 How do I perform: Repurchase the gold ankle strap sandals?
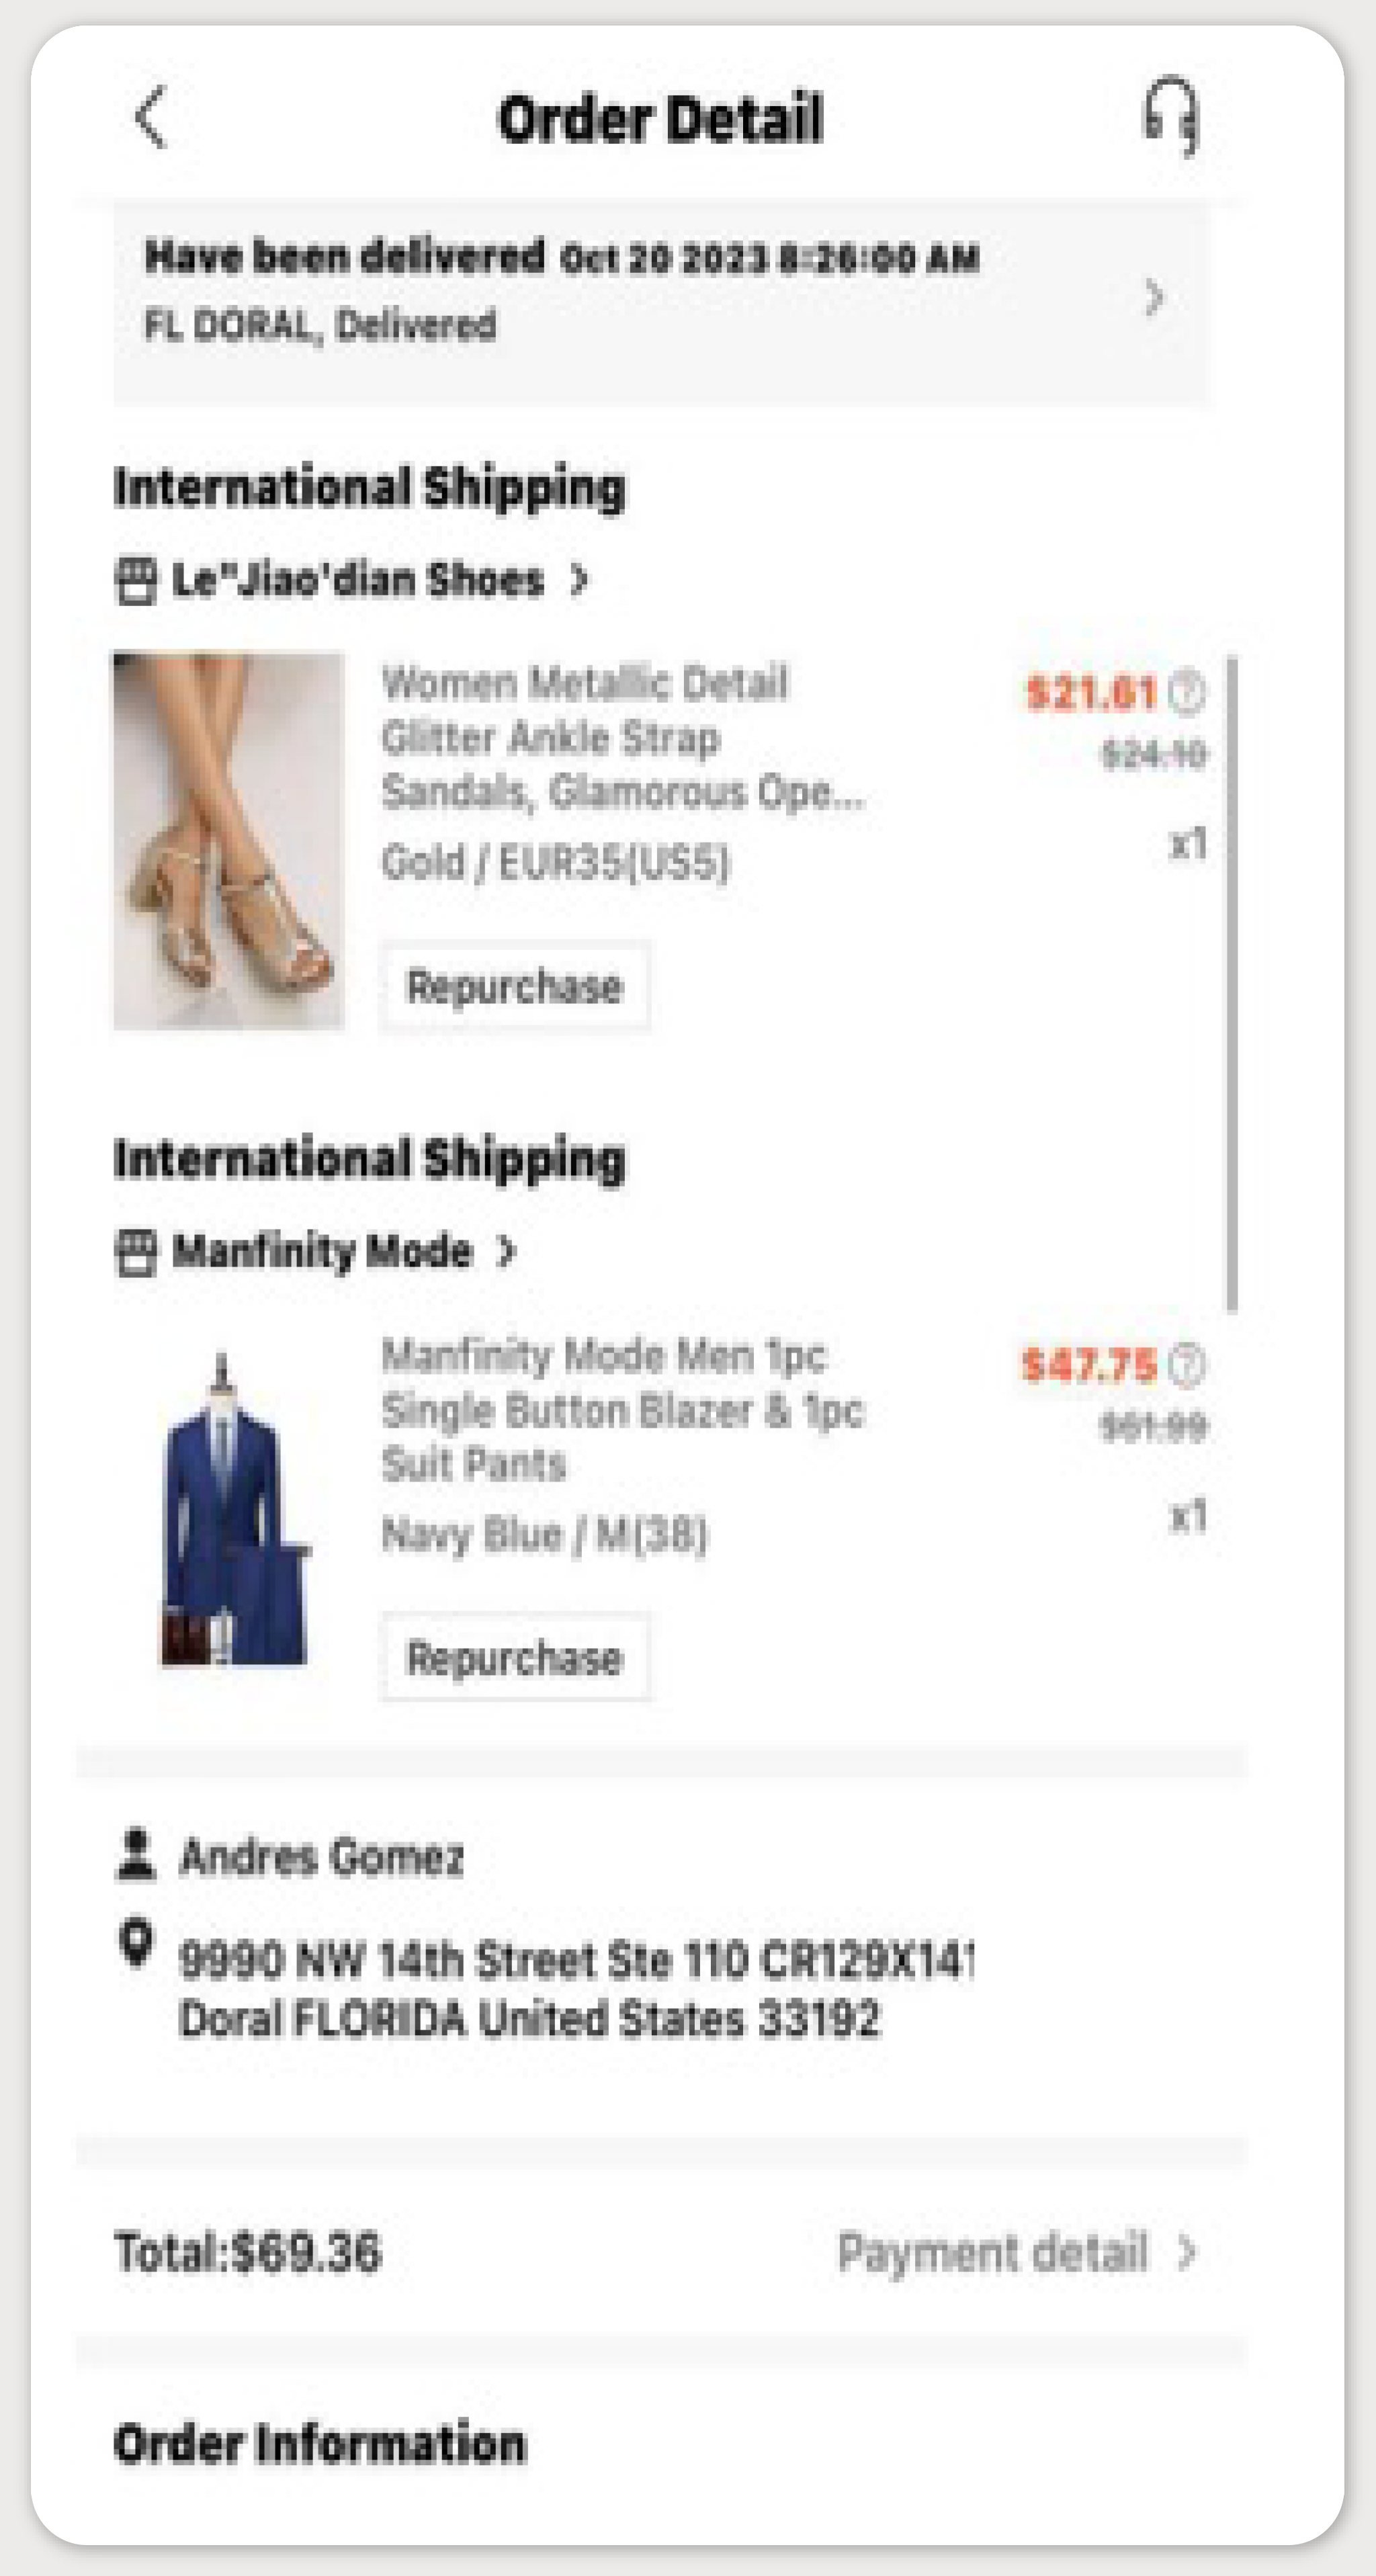tap(514, 986)
